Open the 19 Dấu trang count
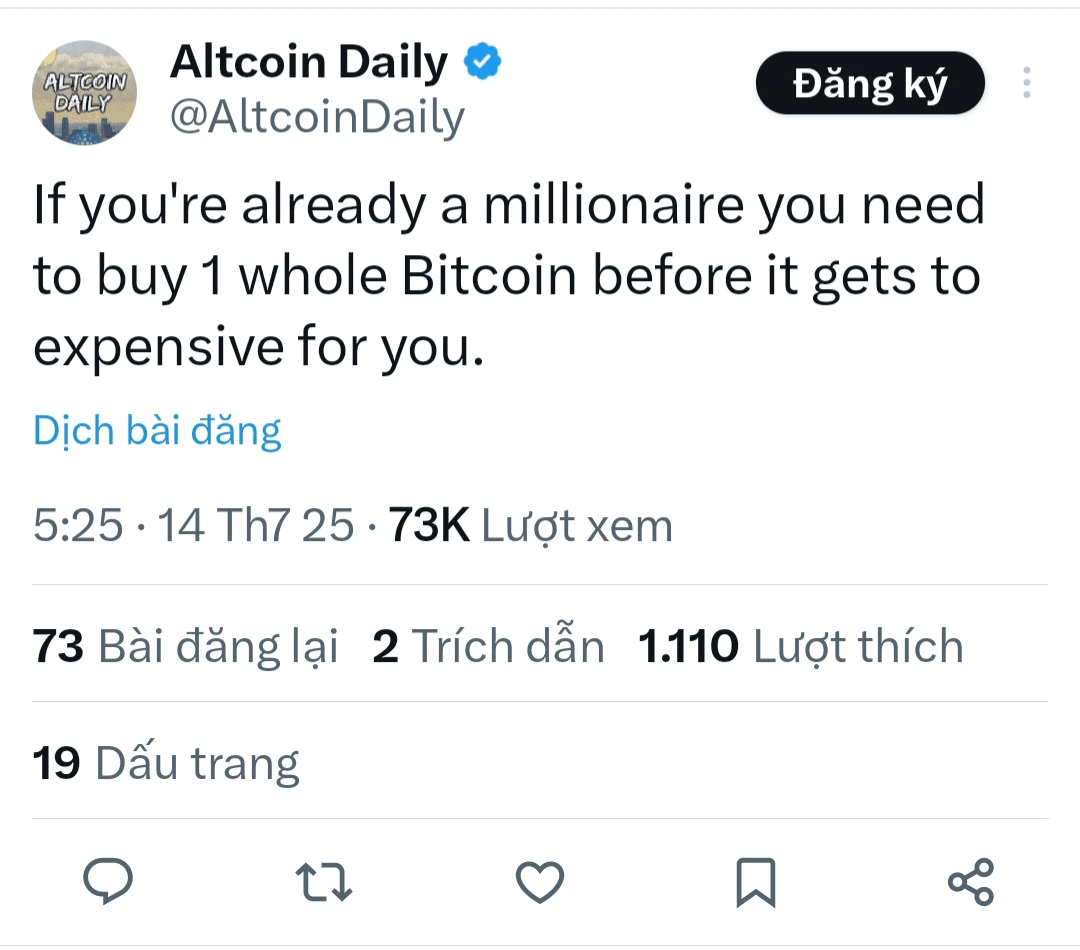1080x950 pixels. click(x=166, y=763)
